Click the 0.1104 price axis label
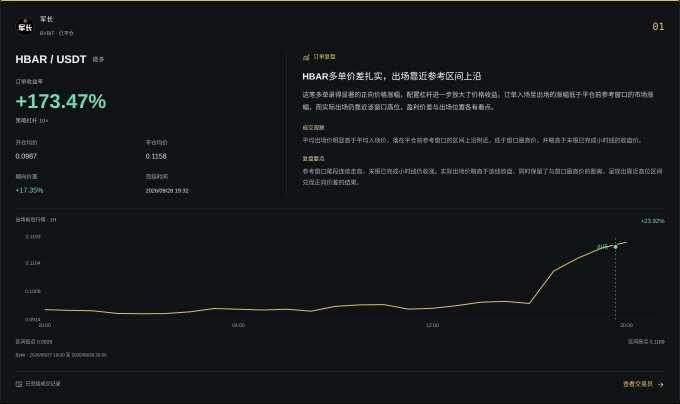Viewport: 680px width, 404px height. pyautogui.click(x=33, y=263)
